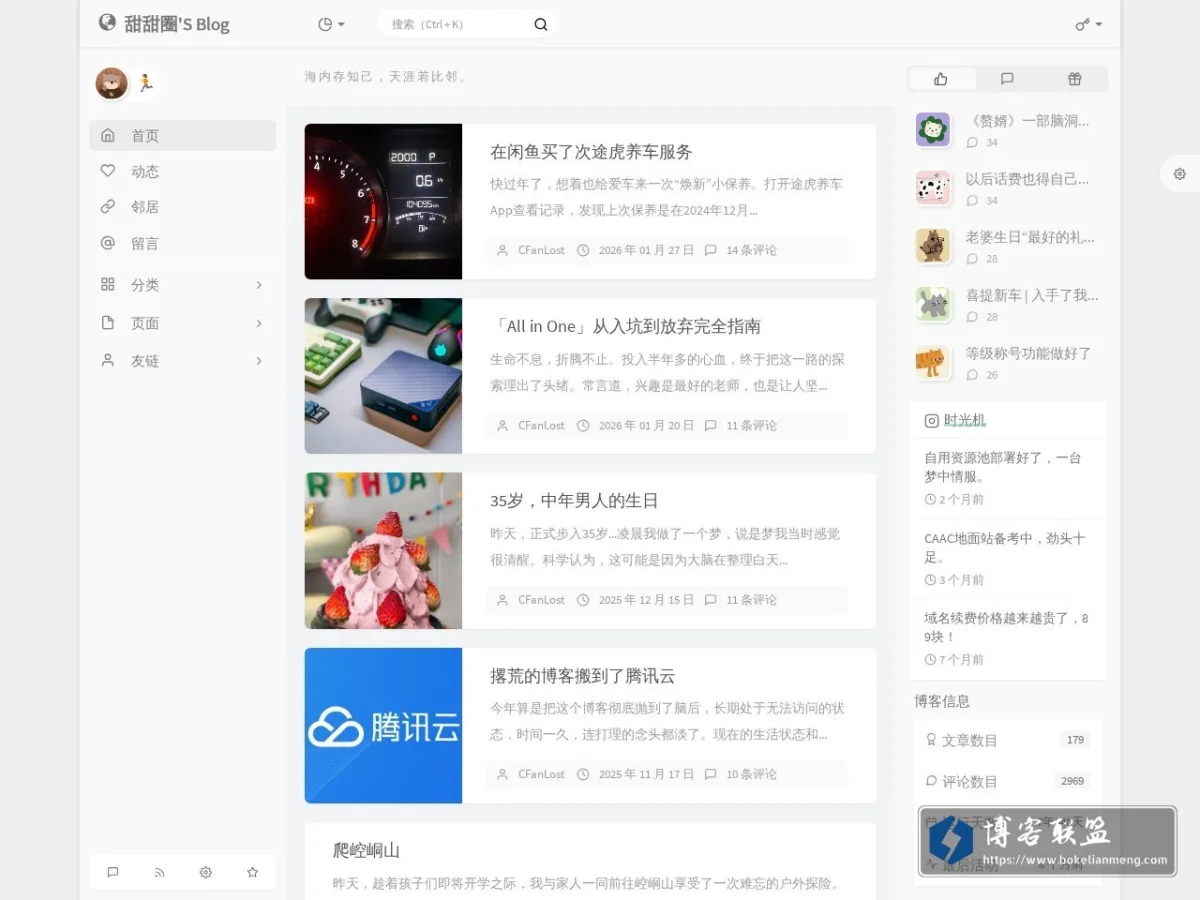The width and height of the screenshot is (1200, 900).
Task: Click the link icon next to 邻居
Action: 108,207
